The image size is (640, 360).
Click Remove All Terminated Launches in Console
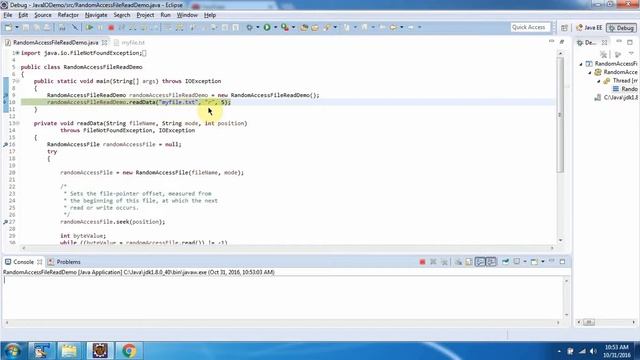[x=444, y=262]
